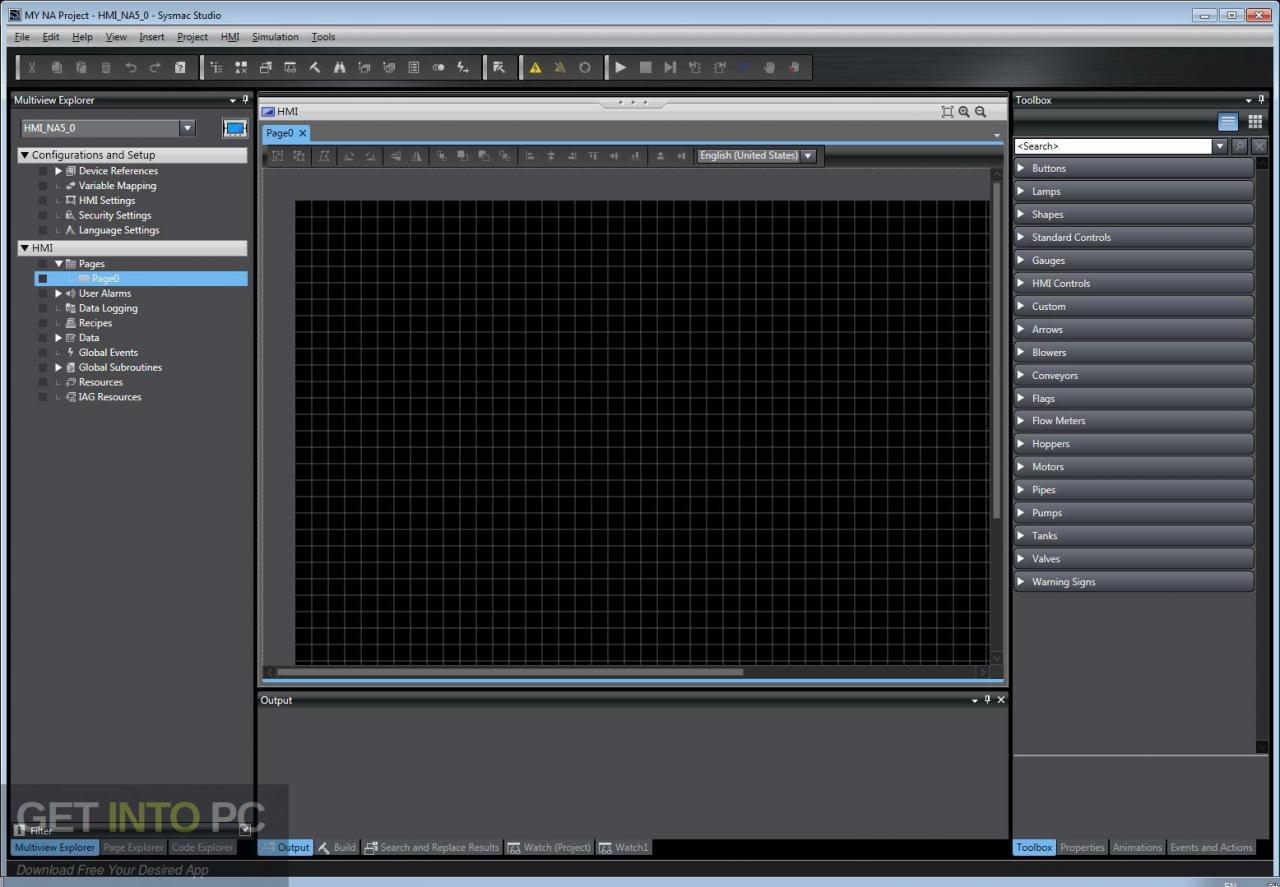Zoom out with the minus magnifier icon
This screenshot has height=887, width=1280.
pyautogui.click(x=981, y=112)
